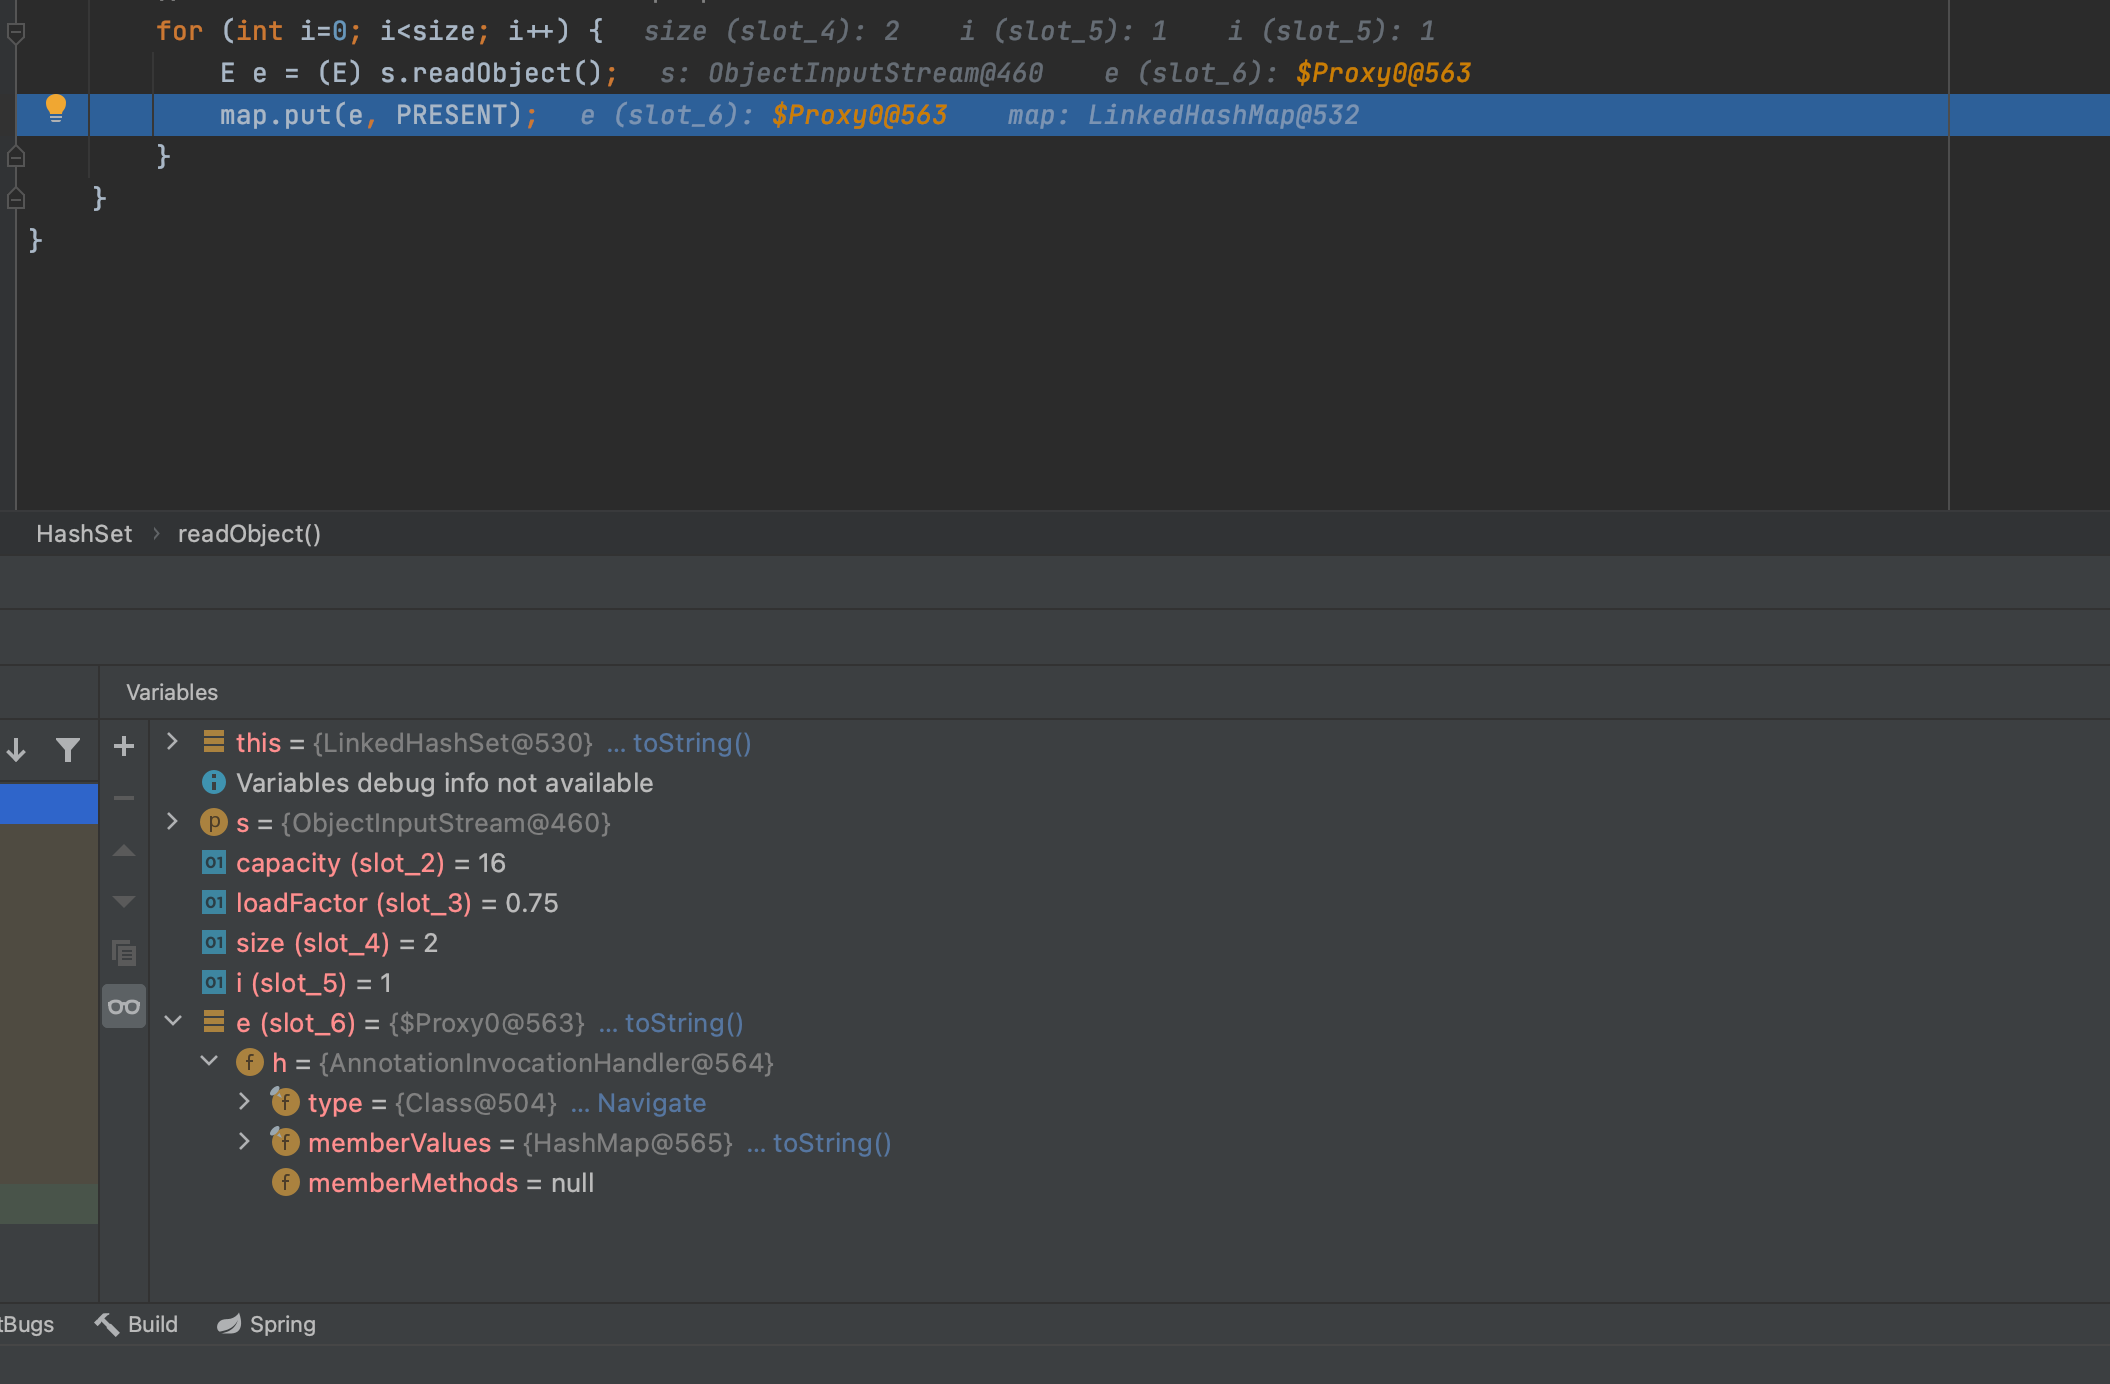The height and width of the screenshot is (1384, 2110).
Task: Click readObject() in the breadcrumb bar
Action: [249, 534]
